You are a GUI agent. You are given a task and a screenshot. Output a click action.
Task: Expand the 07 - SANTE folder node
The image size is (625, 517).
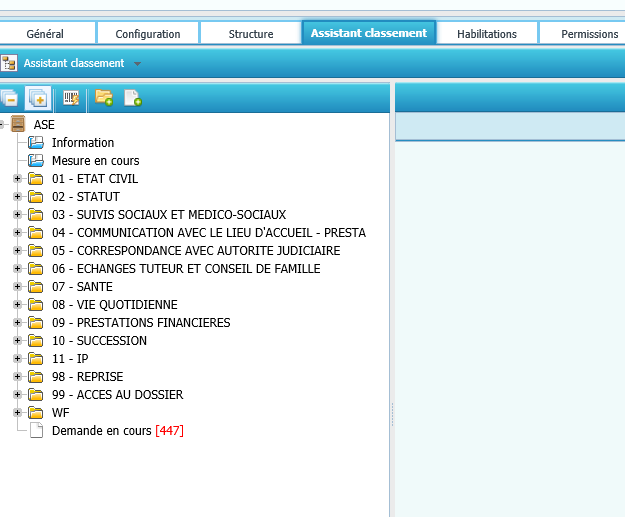(x=17, y=287)
